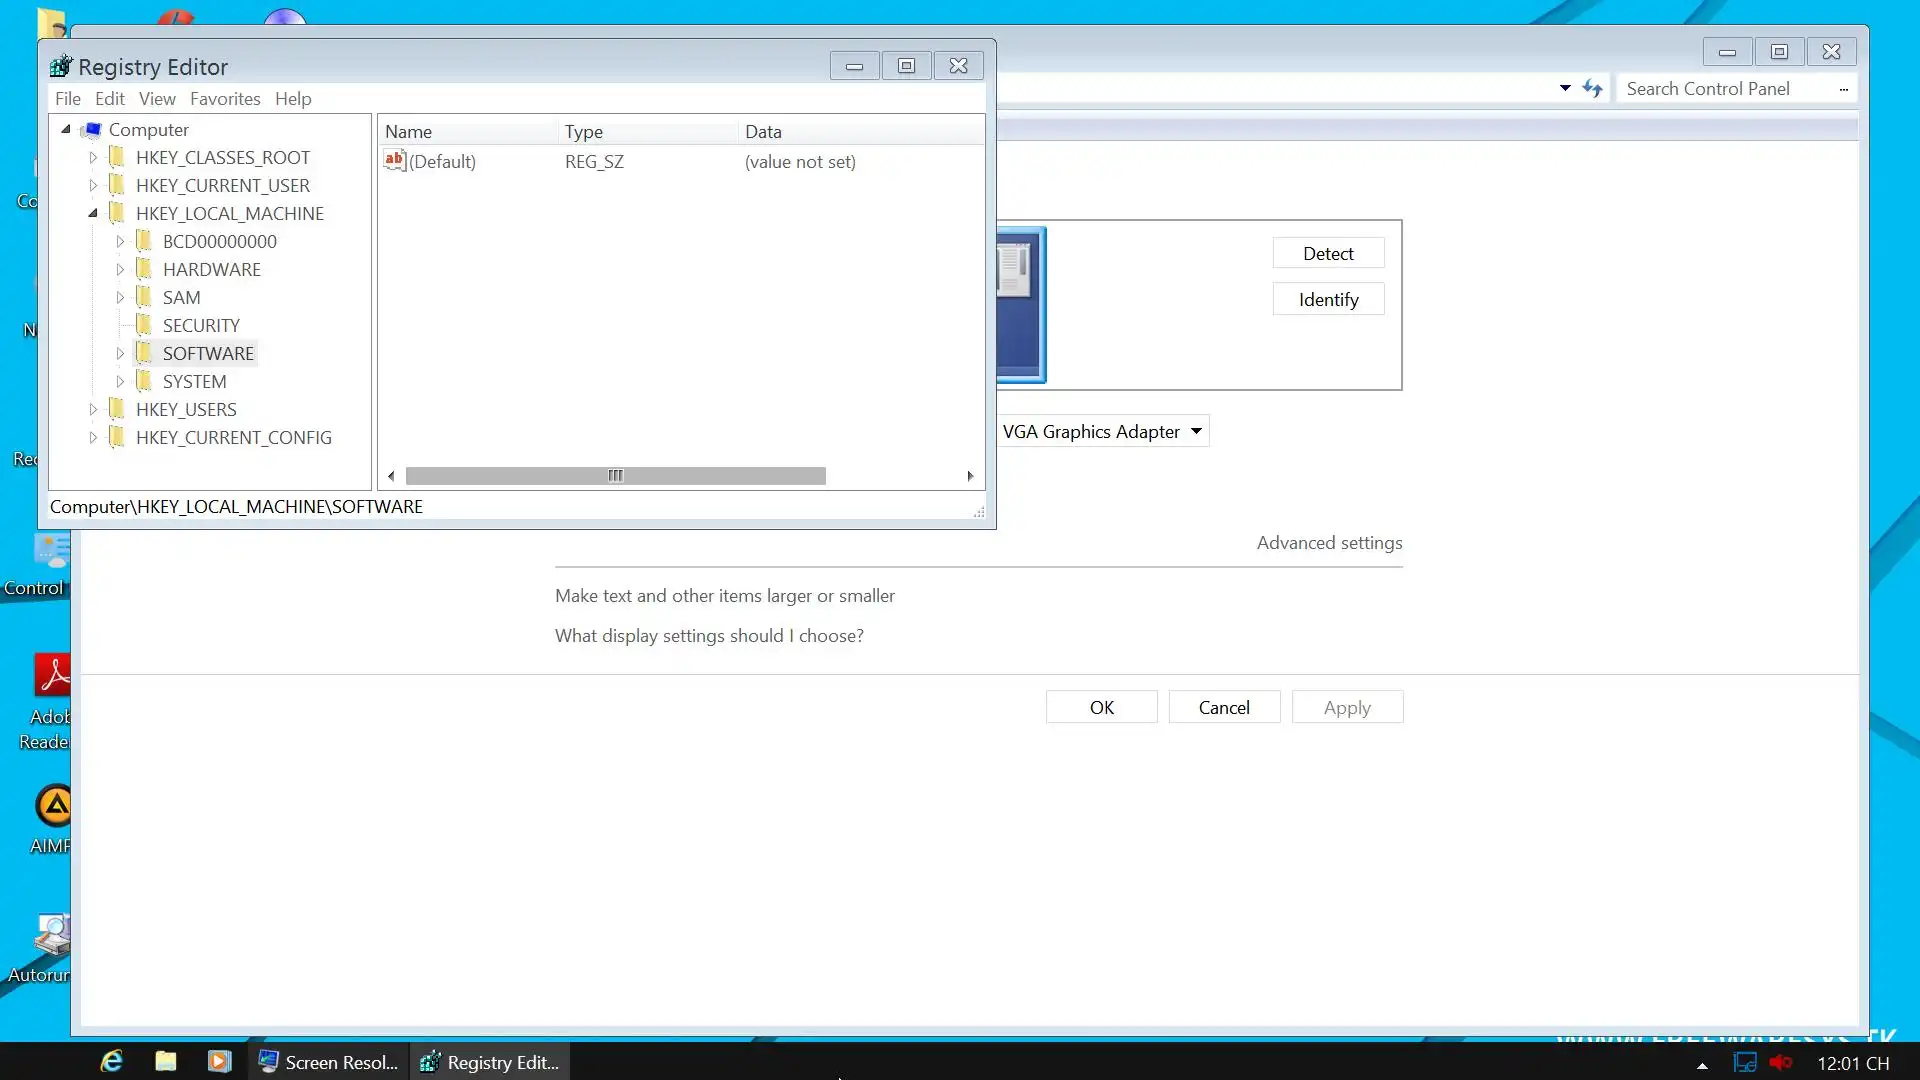Open the Advanced settings link
This screenshot has width=1920, height=1080.
(x=1329, y=543)
